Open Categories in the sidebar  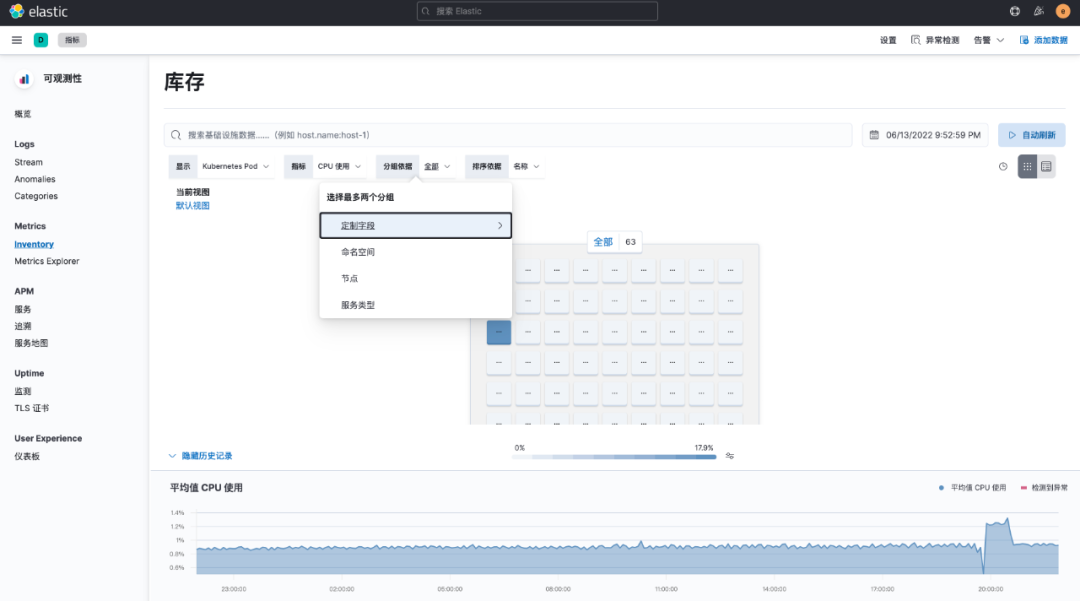click(x=36, y=196)
